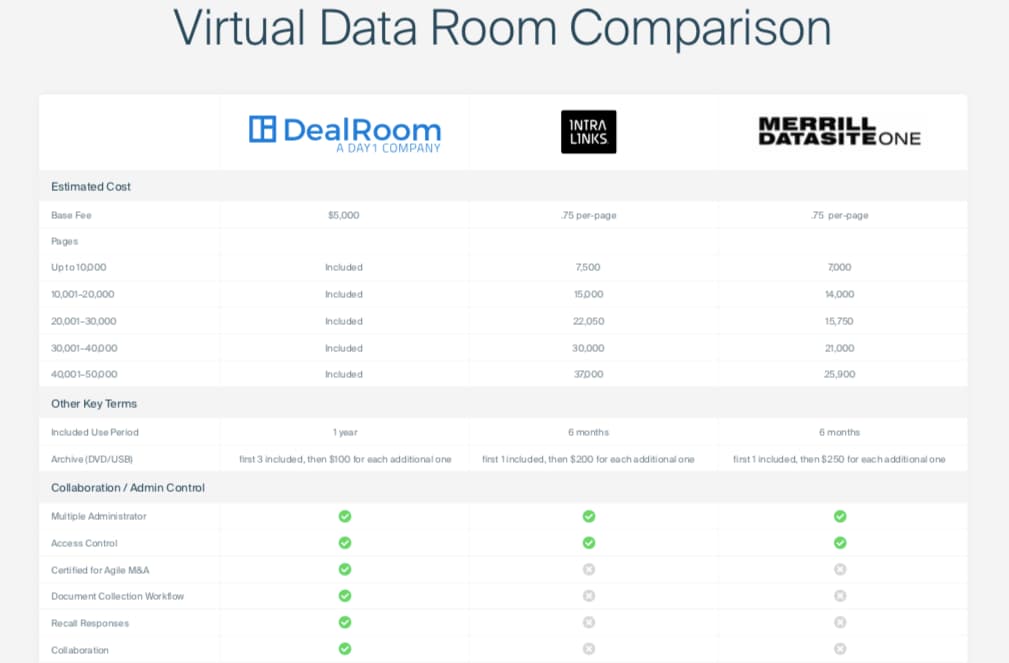Select the Other Key Terms section header
This screenshot has height=663, width=1009.
(94, 404)
